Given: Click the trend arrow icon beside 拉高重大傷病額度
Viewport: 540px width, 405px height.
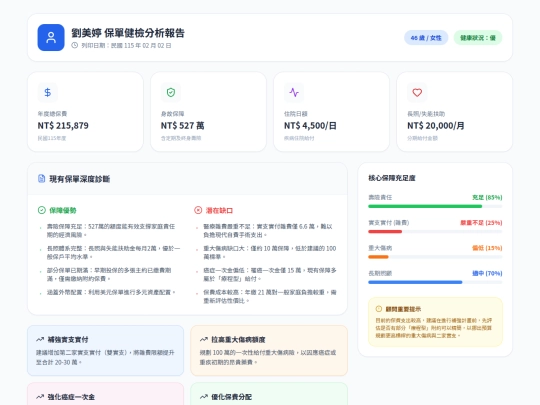Looking at the screenshot, I should click(204, 340).
